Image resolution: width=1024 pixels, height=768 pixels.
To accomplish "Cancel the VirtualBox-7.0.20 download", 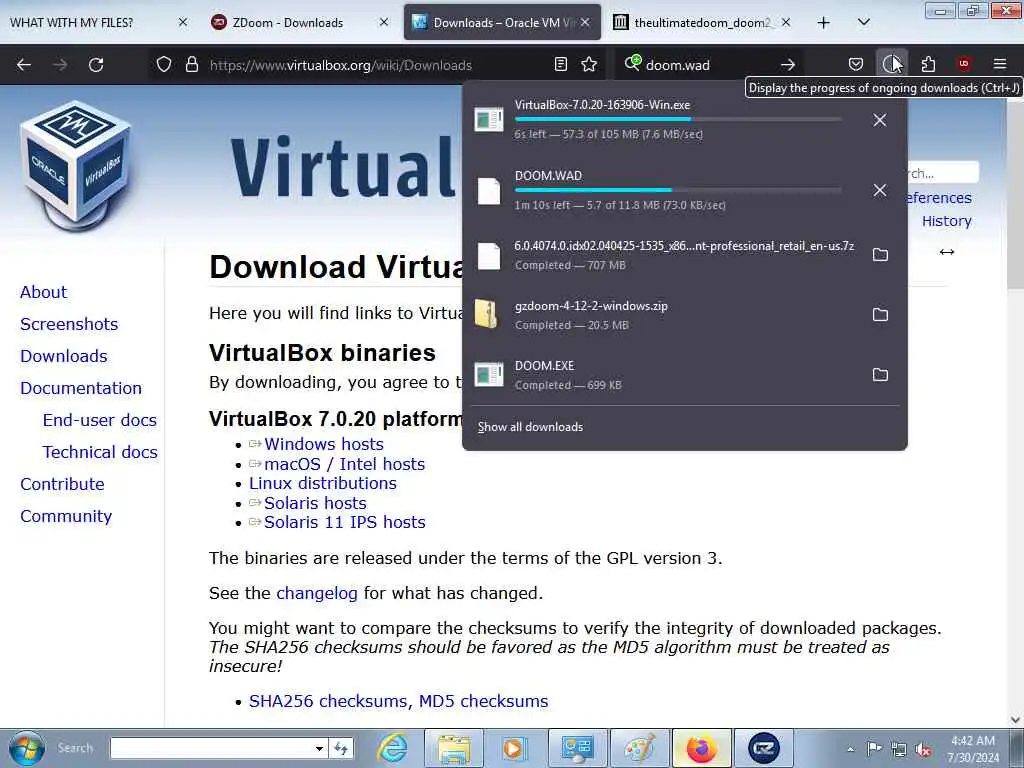I will (x=880, y=120).
